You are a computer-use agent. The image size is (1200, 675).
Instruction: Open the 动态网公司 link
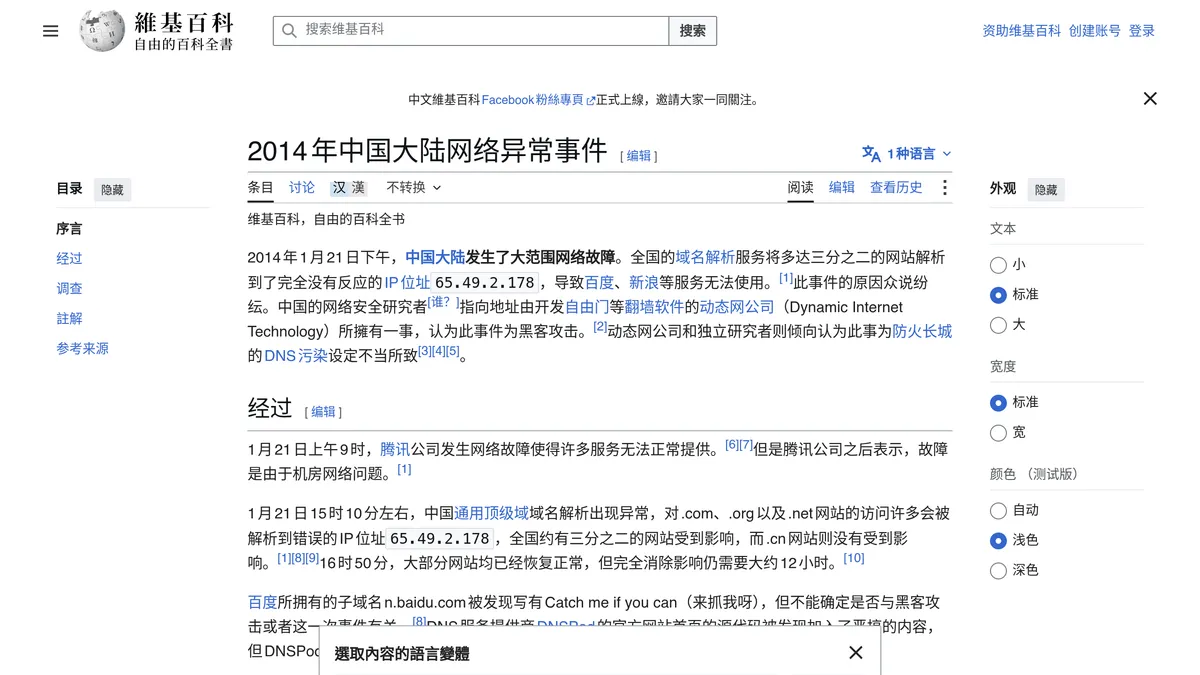737,307
